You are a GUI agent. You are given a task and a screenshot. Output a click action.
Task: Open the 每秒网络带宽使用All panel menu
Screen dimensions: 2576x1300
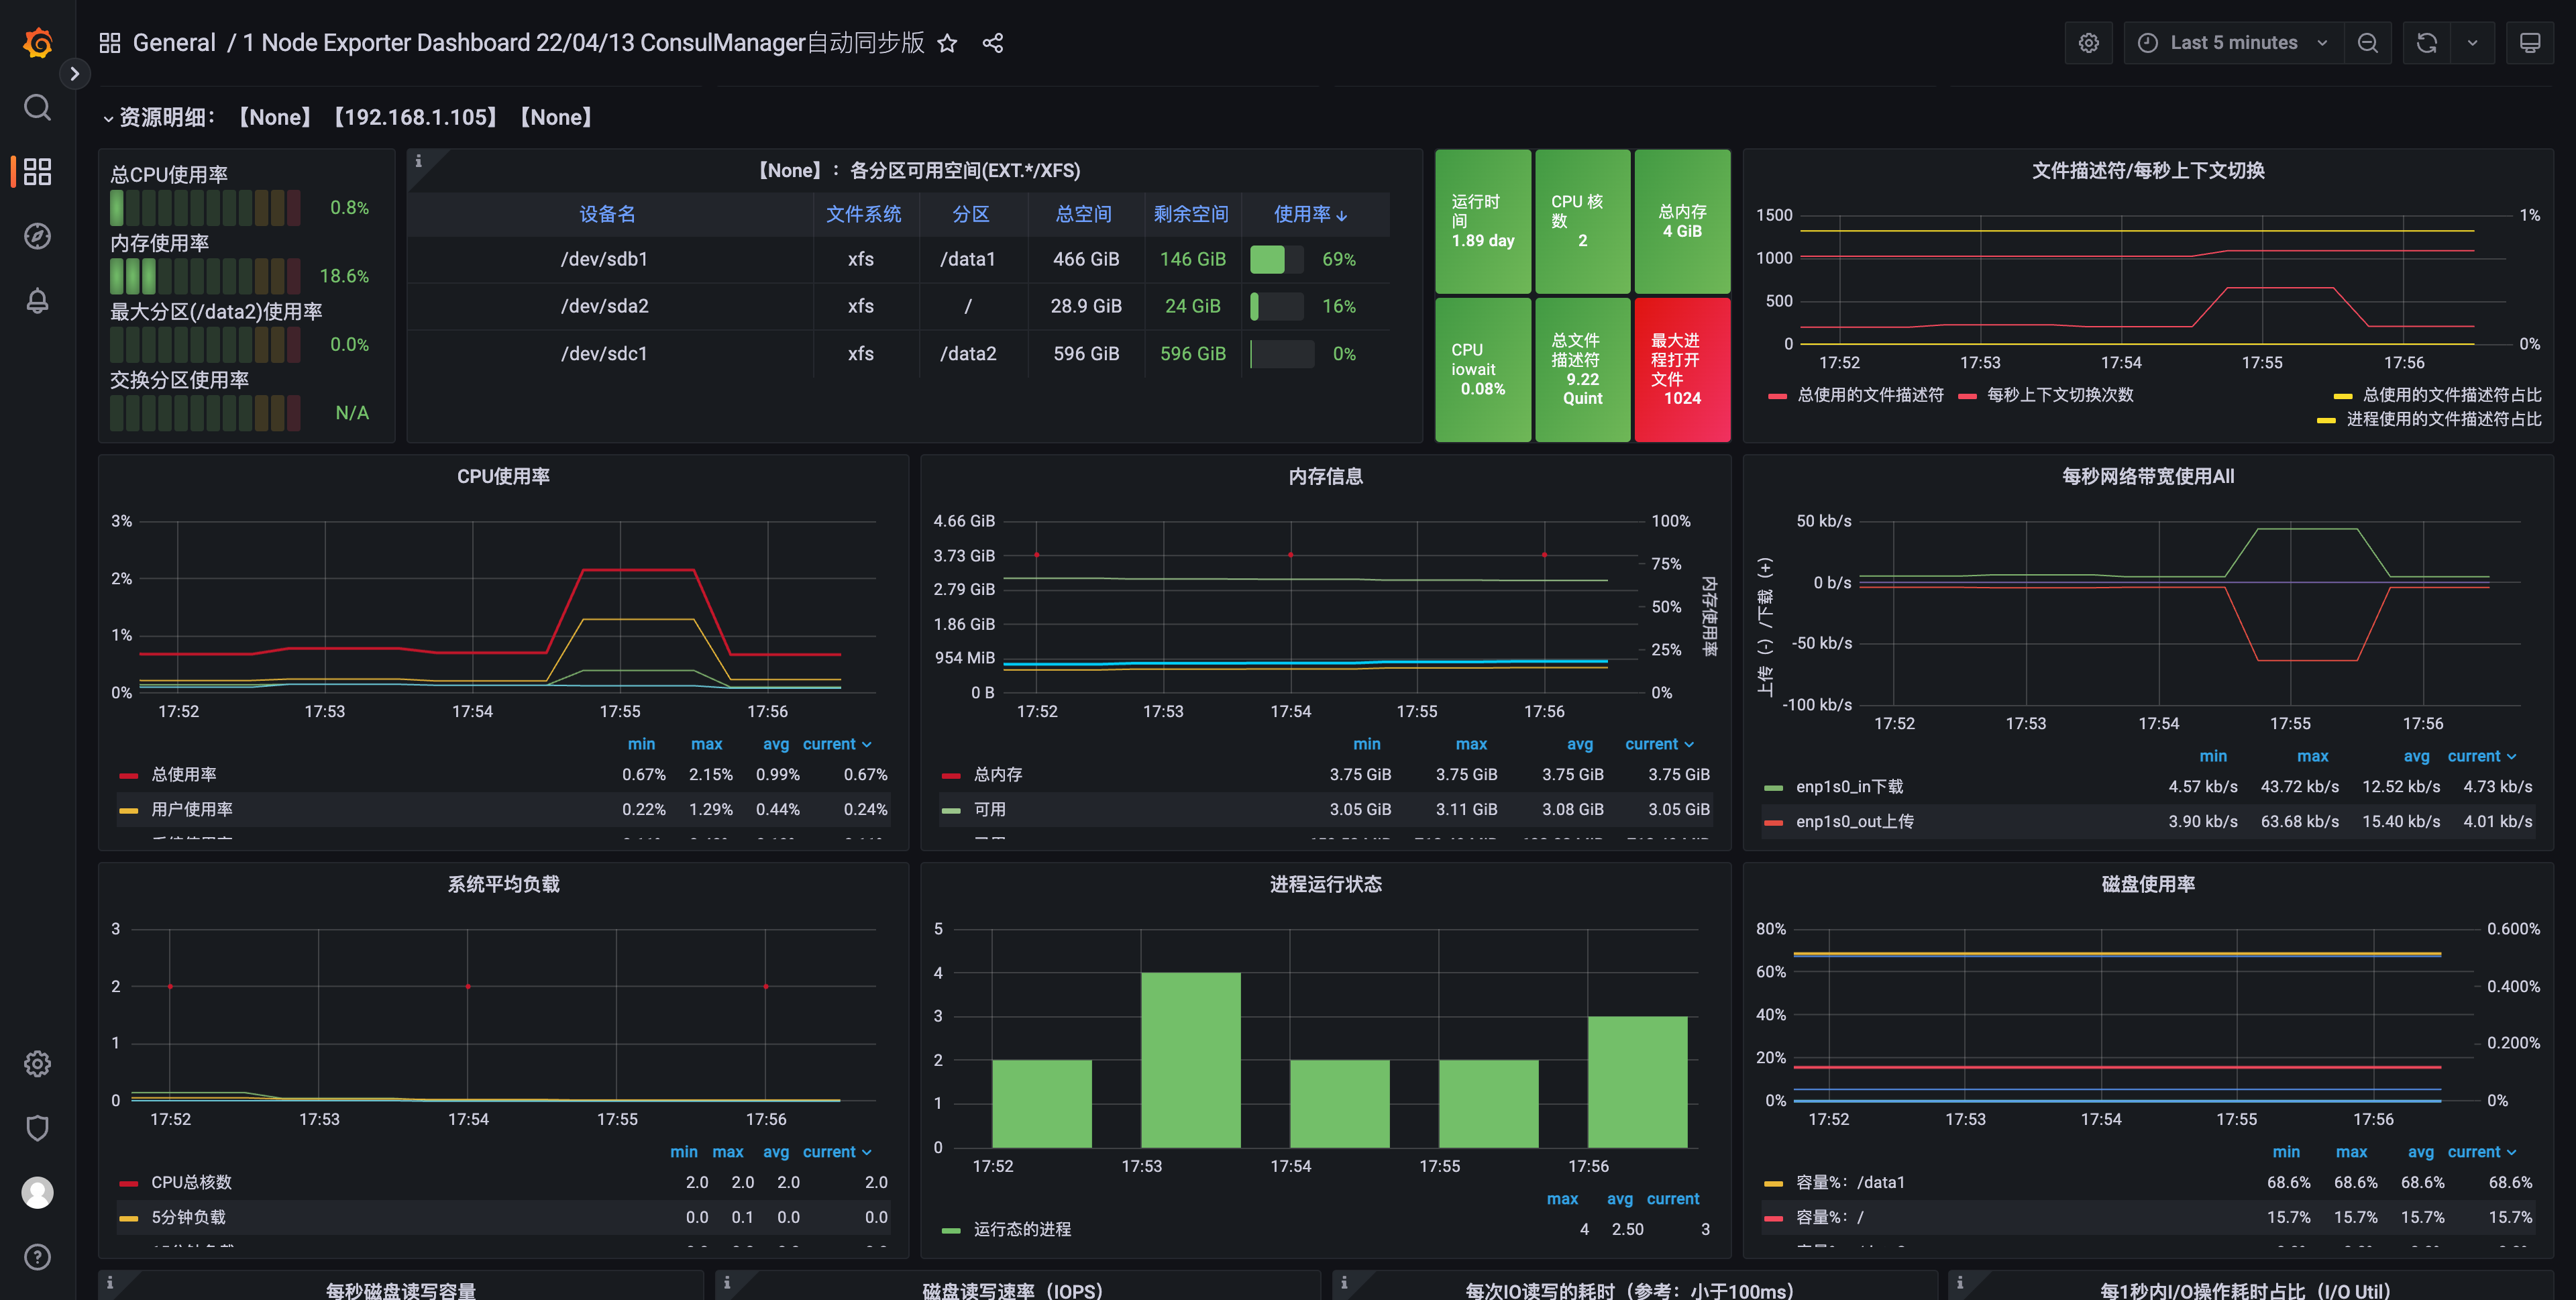(x=2147, y=477)
